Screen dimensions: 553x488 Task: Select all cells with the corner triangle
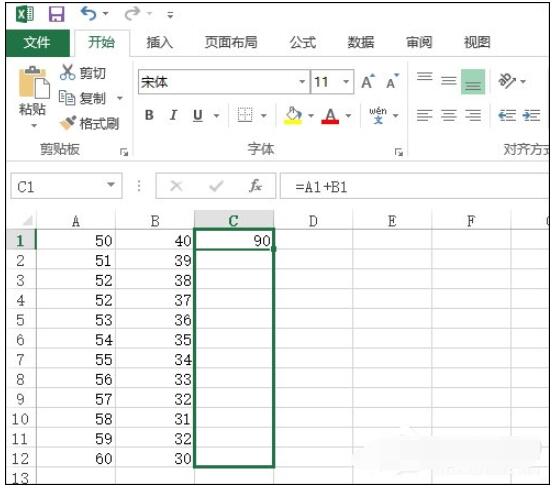point(28,220)
